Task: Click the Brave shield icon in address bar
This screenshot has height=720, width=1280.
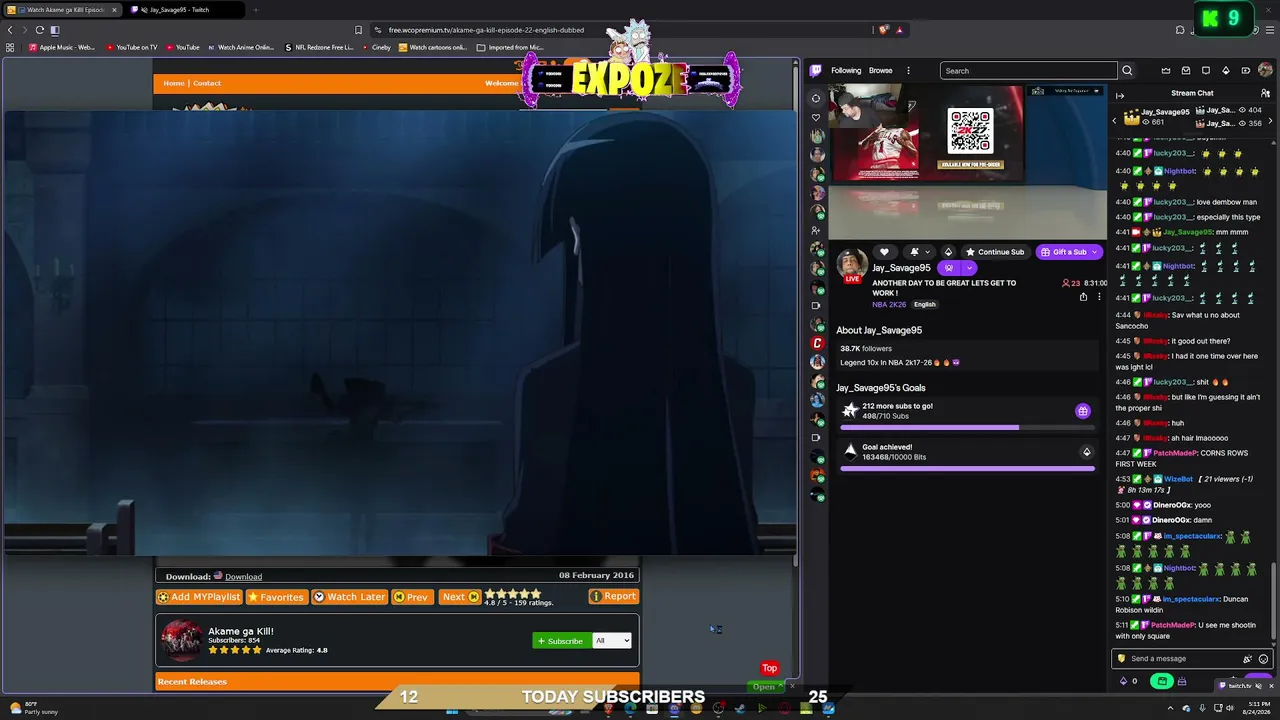Action: coord(882,30)
